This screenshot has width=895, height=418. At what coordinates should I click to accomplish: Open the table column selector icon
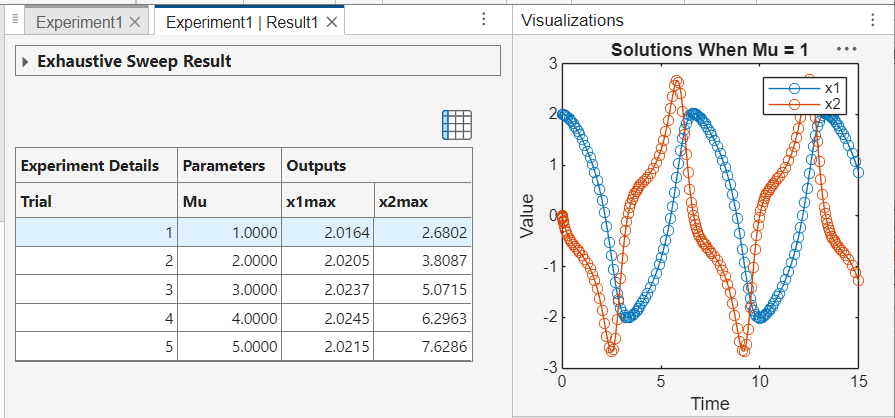(x=457, y=124)
